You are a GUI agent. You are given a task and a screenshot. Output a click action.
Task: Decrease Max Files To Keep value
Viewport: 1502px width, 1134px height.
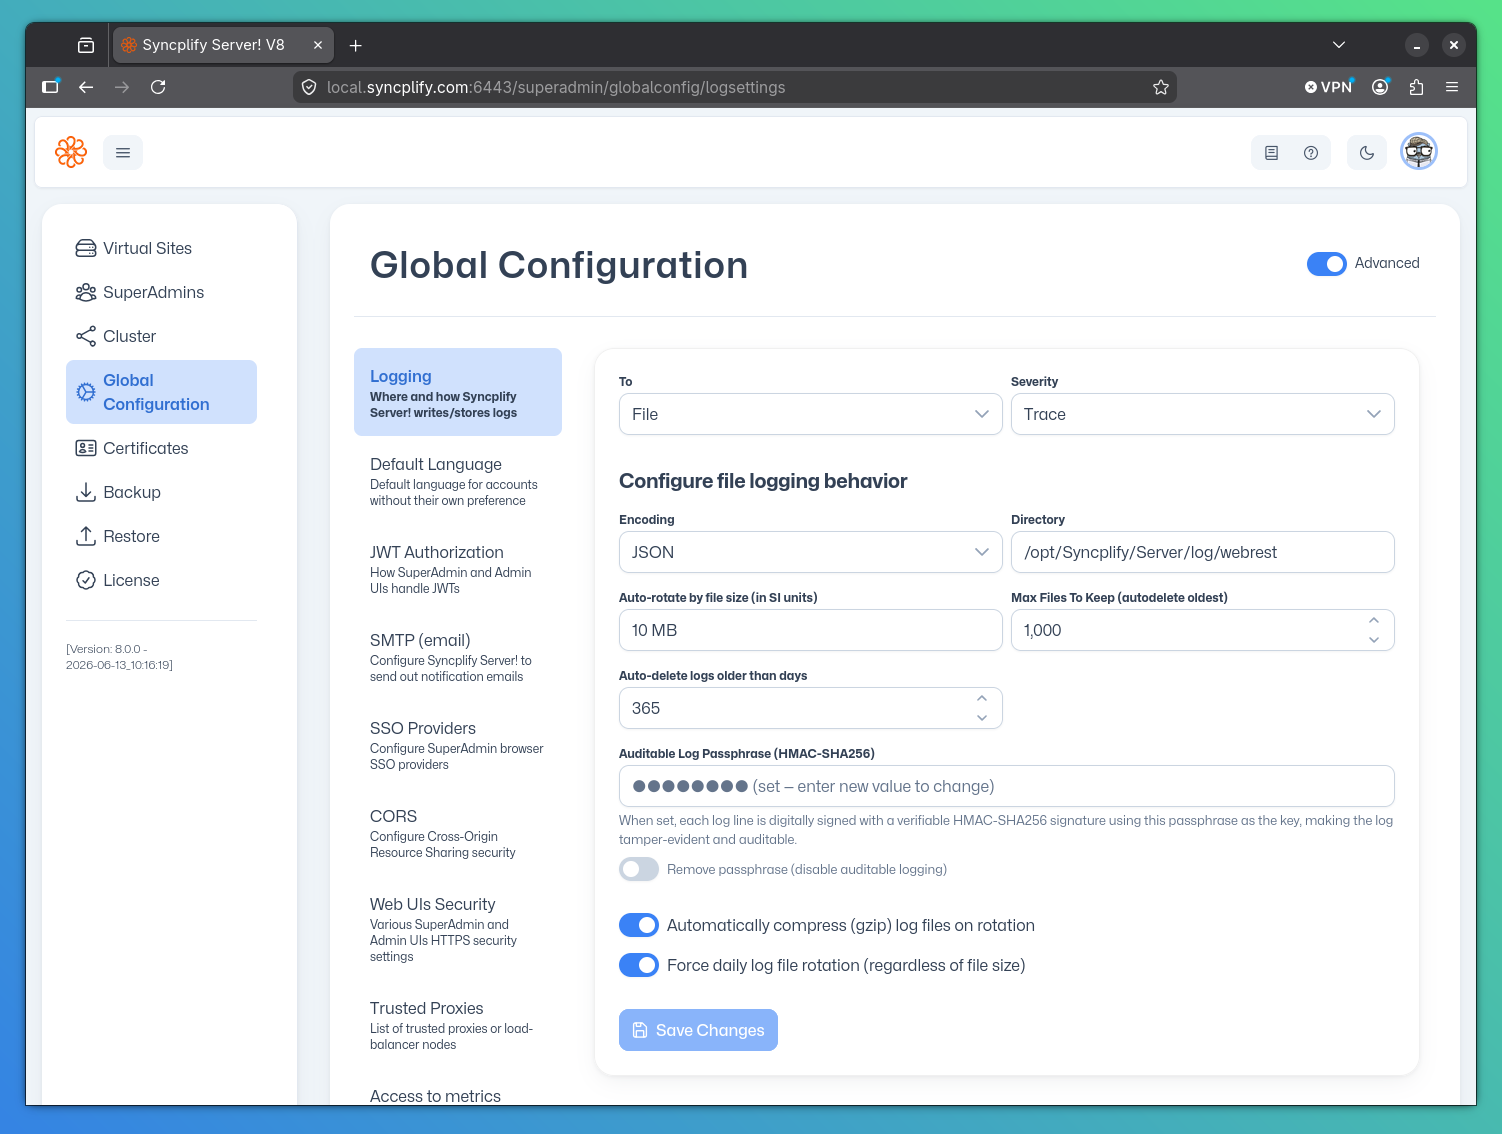point(1374,640)
